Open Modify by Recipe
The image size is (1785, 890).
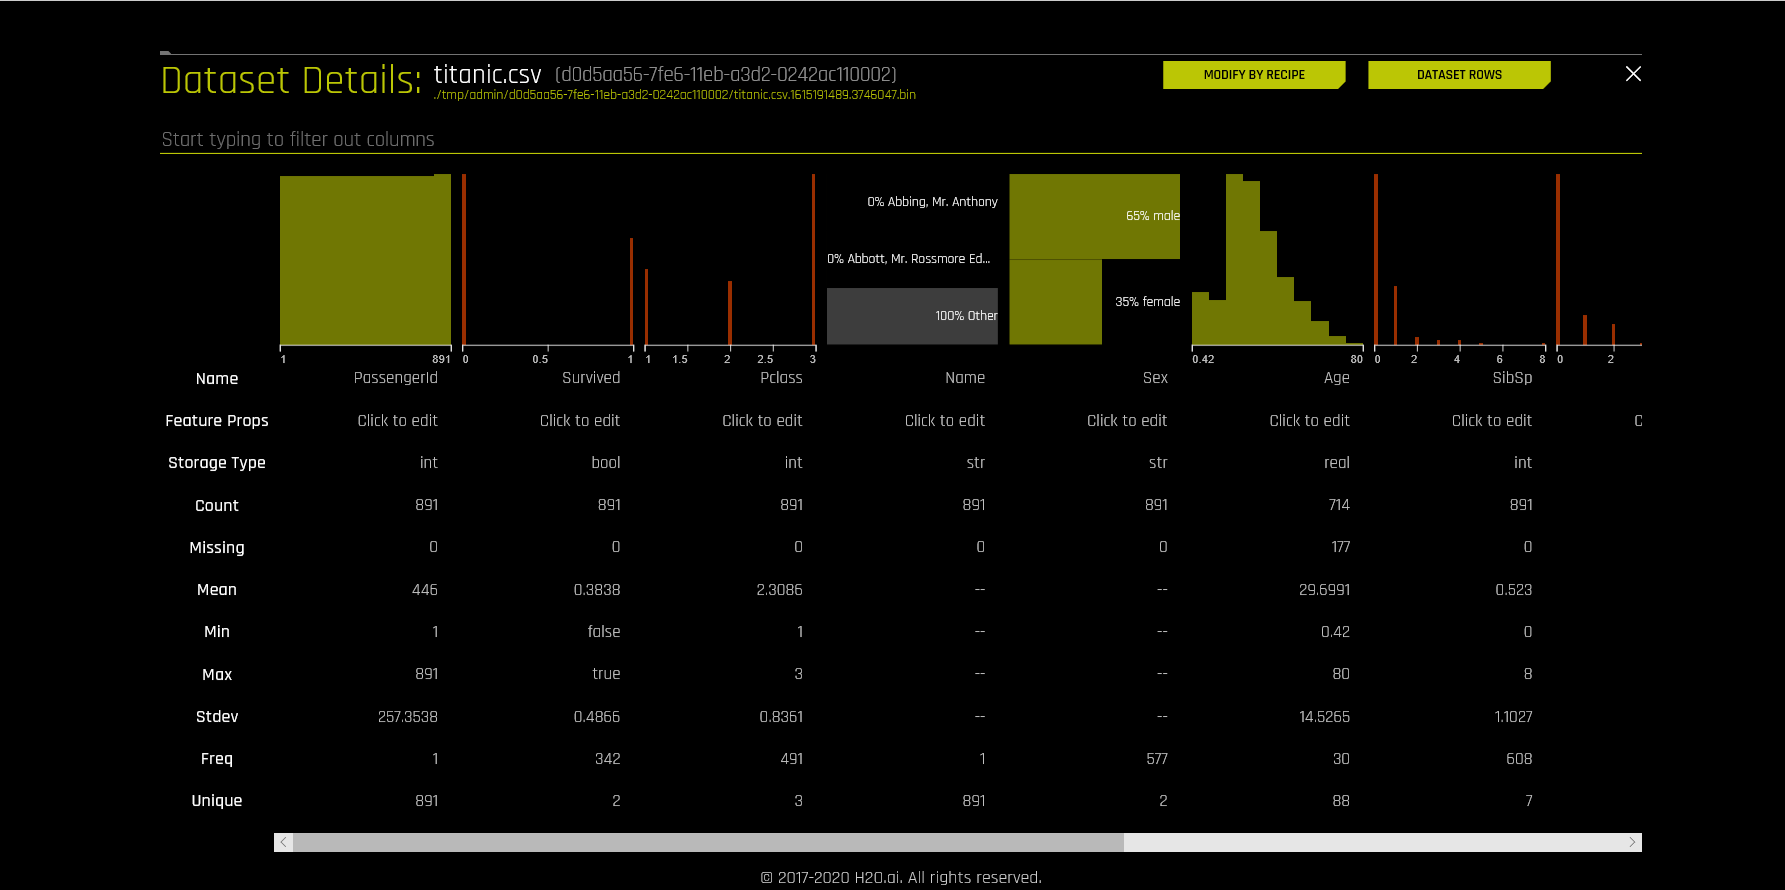[x=1254, y=75]
